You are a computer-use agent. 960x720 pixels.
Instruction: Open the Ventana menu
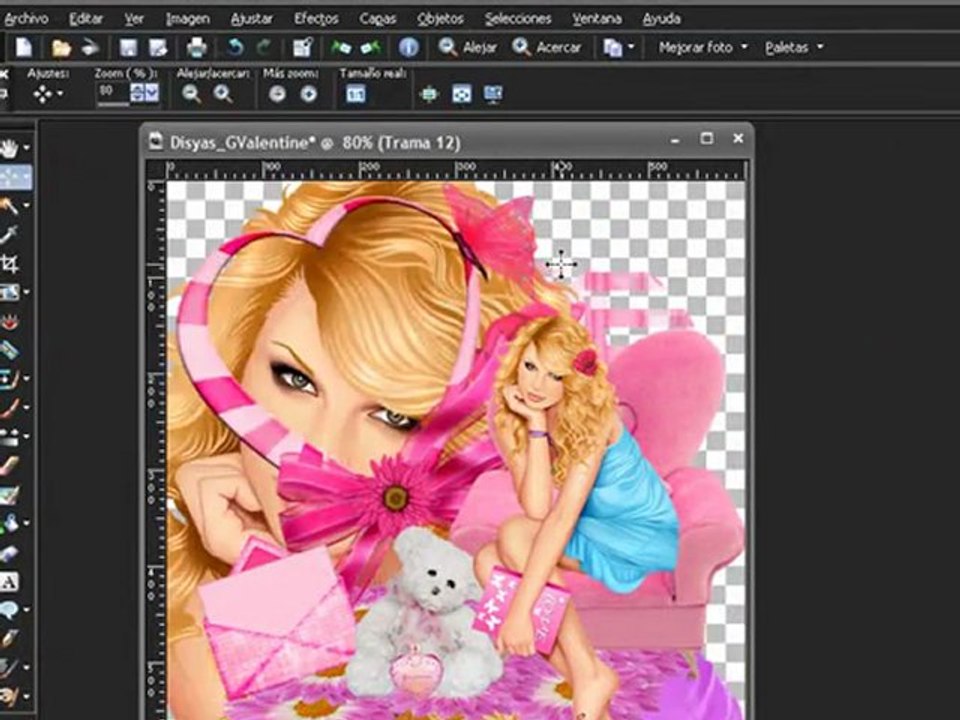pos(597,19)
